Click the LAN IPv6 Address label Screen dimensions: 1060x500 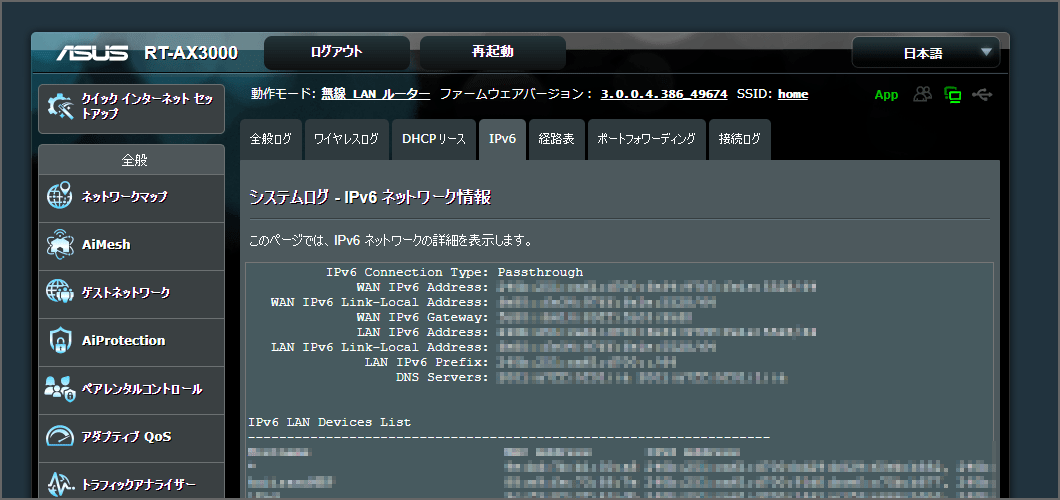(x=423, y=332)
